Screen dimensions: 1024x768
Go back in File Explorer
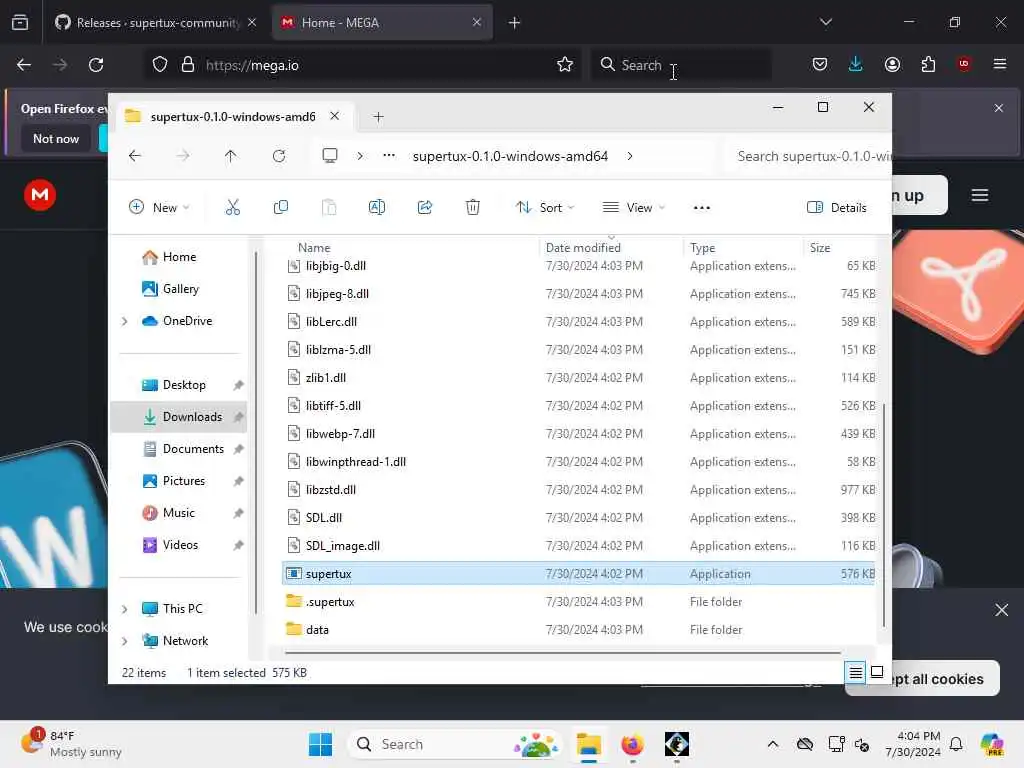click(x=135, y=156)
